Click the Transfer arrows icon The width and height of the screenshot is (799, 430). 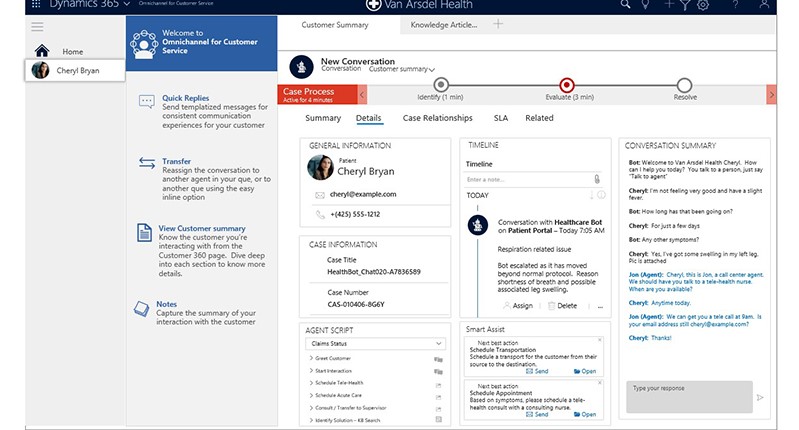(x=147, y=163)
